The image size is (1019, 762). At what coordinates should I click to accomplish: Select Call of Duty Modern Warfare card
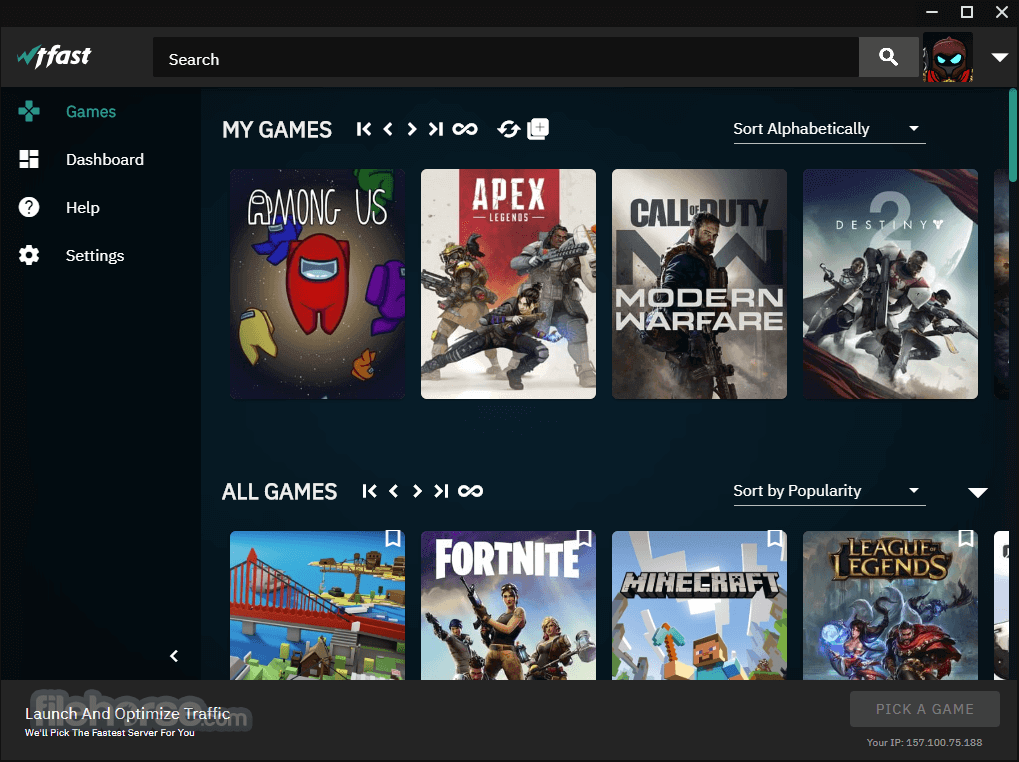tap(699, 284)
